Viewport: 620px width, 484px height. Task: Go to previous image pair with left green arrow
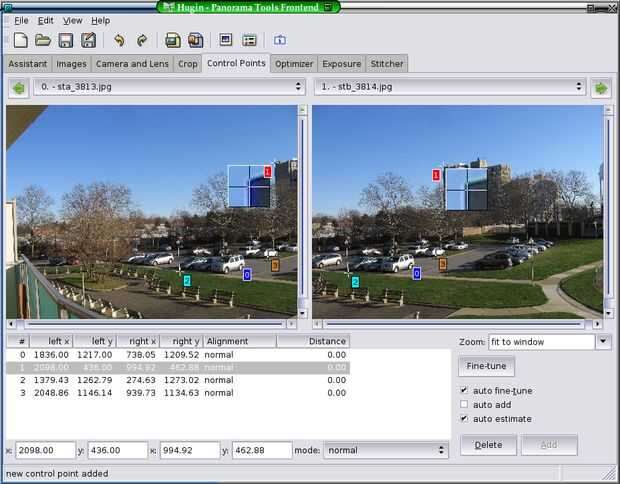click(19, 88)
